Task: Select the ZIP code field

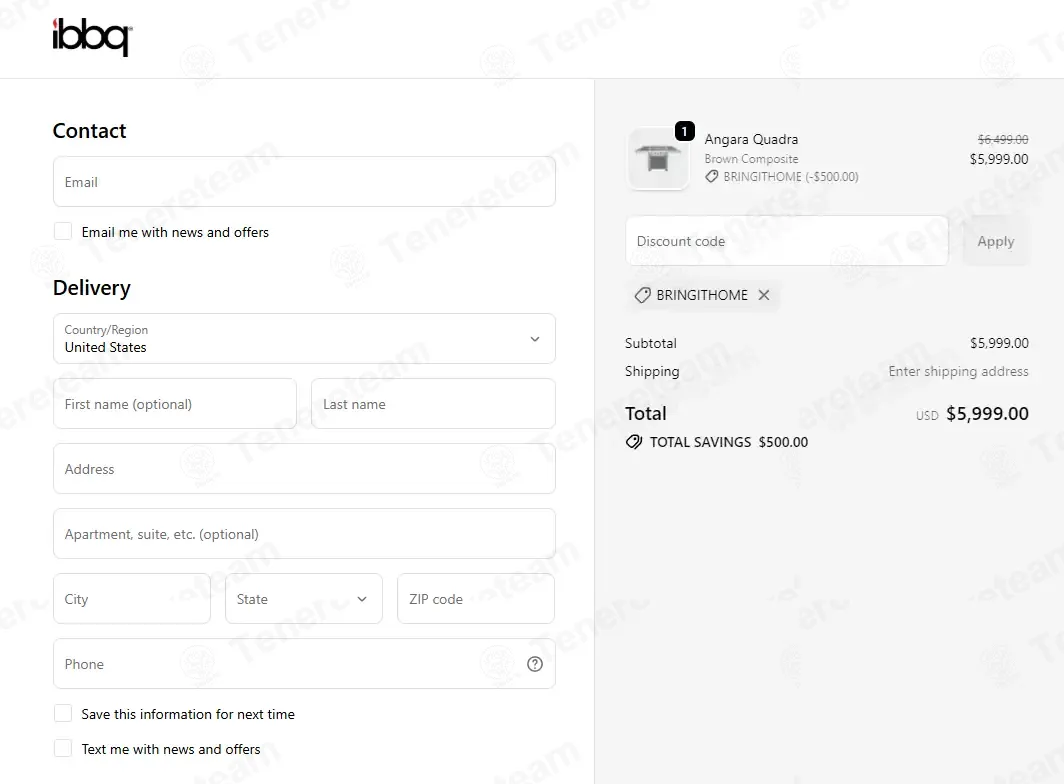Action: click(x=476, y=599)
